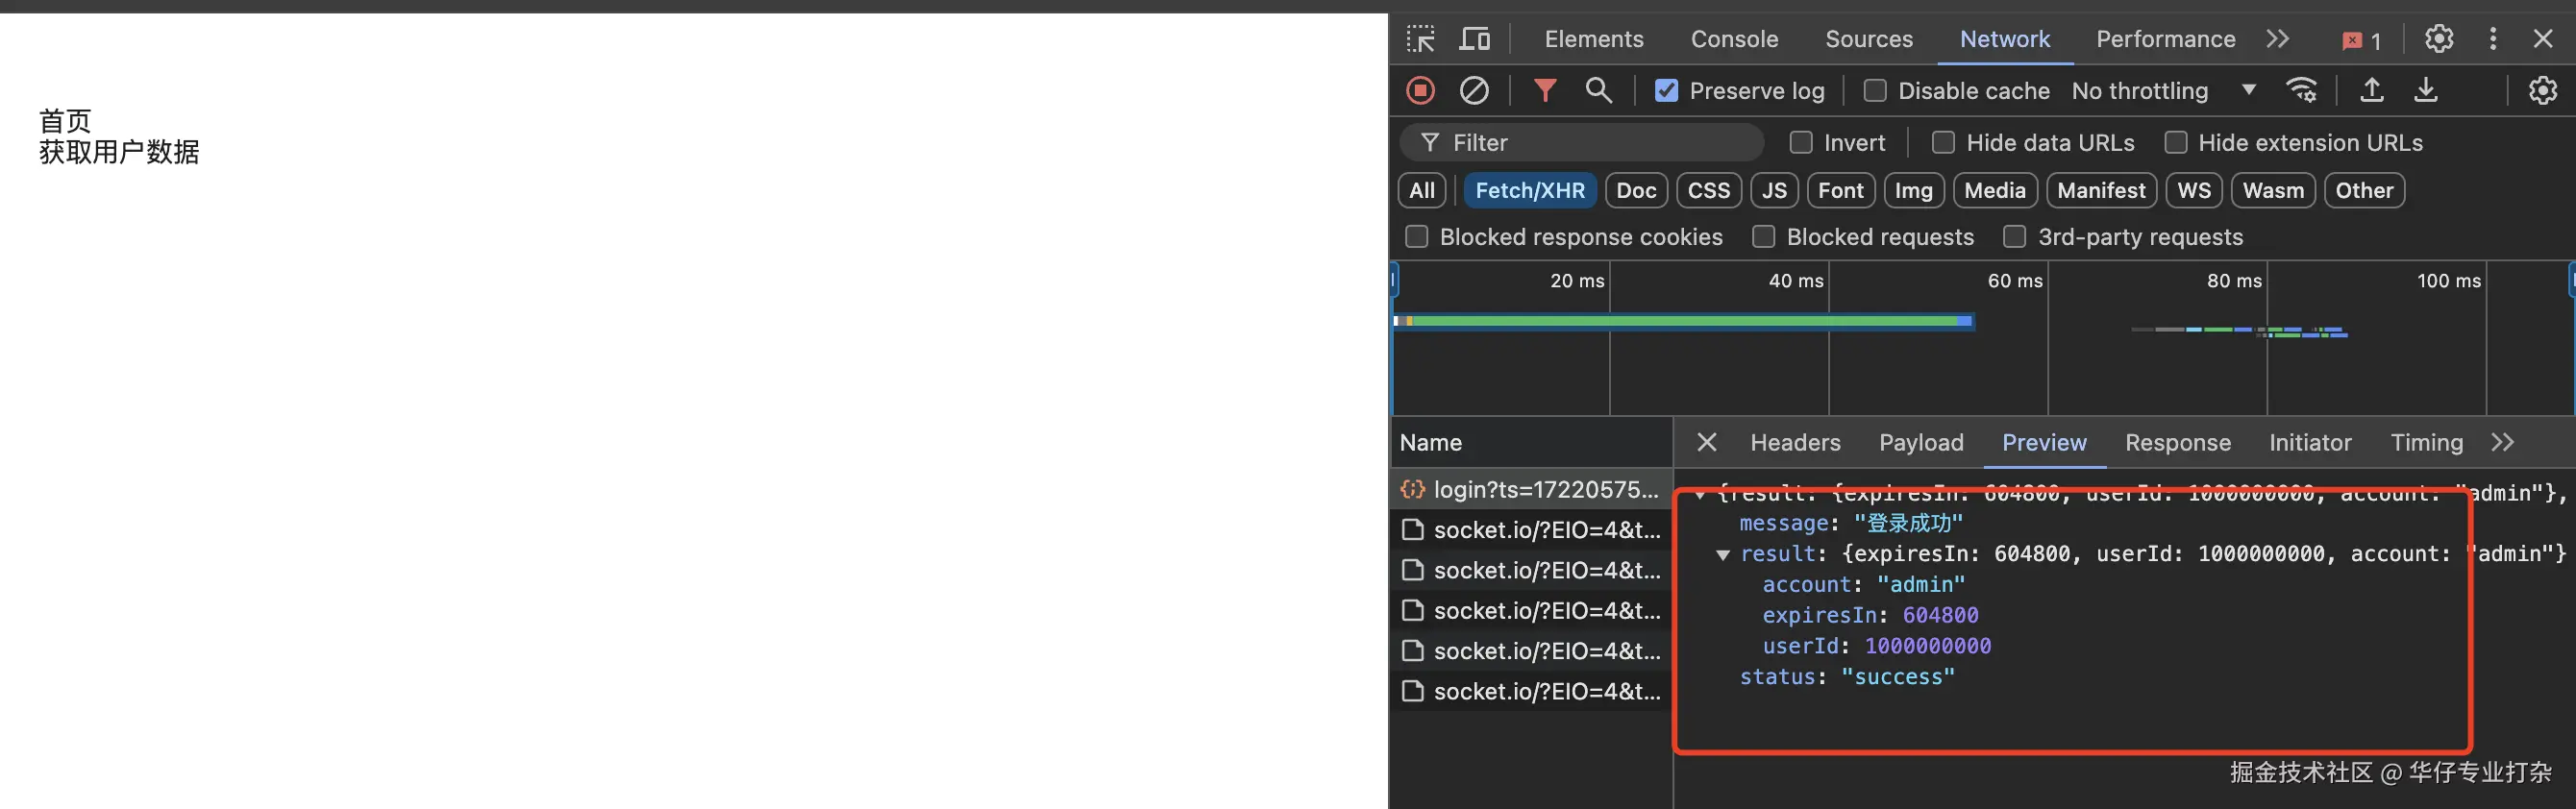Screen dimensions: 2576x809
Task: Close the request details pane
Action: 1707,442
